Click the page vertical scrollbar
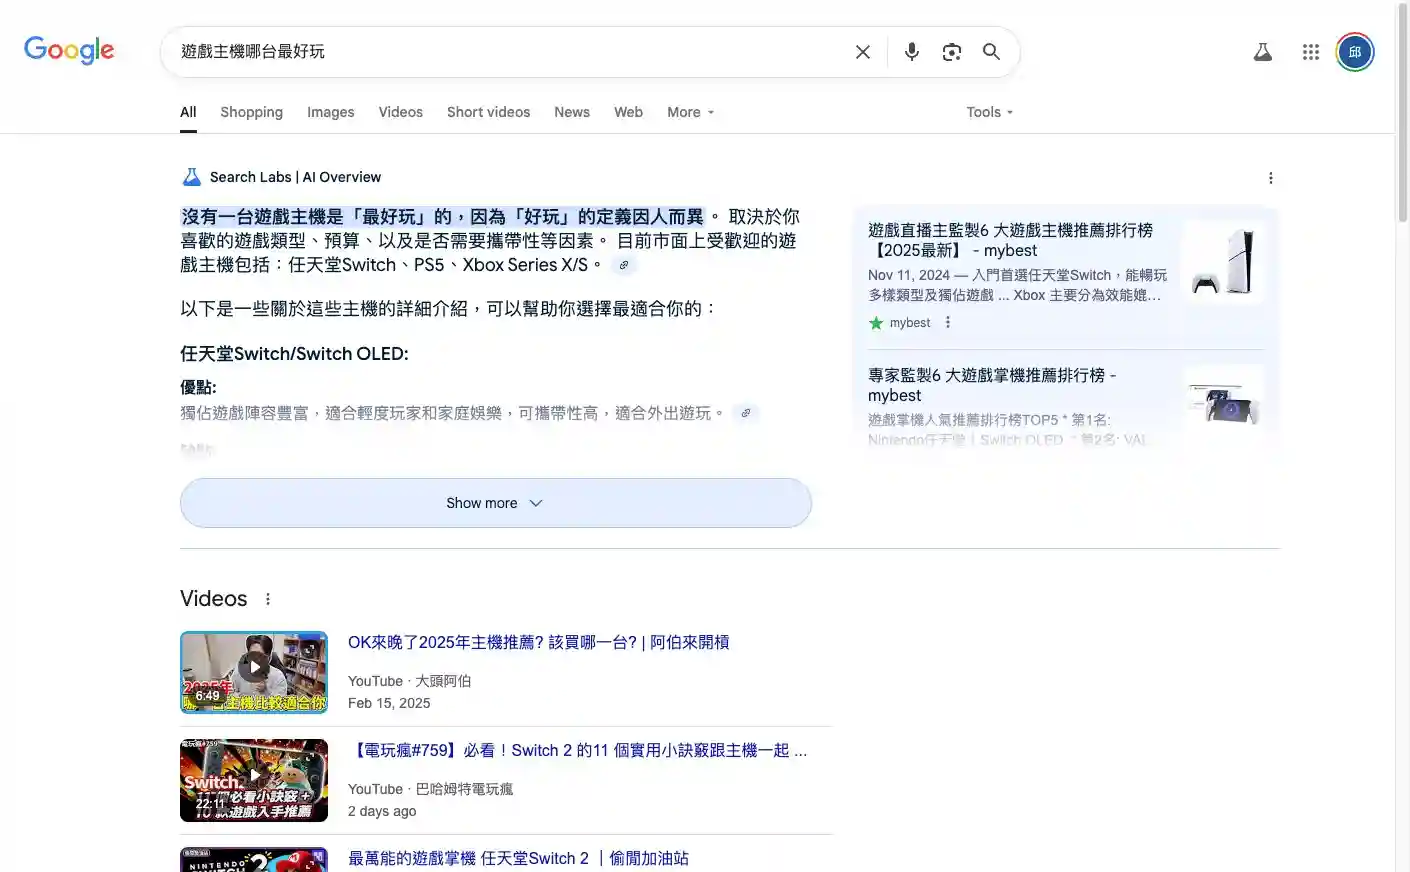The width and height of the screenshot is (1410, 872). tap(1402, 400)
